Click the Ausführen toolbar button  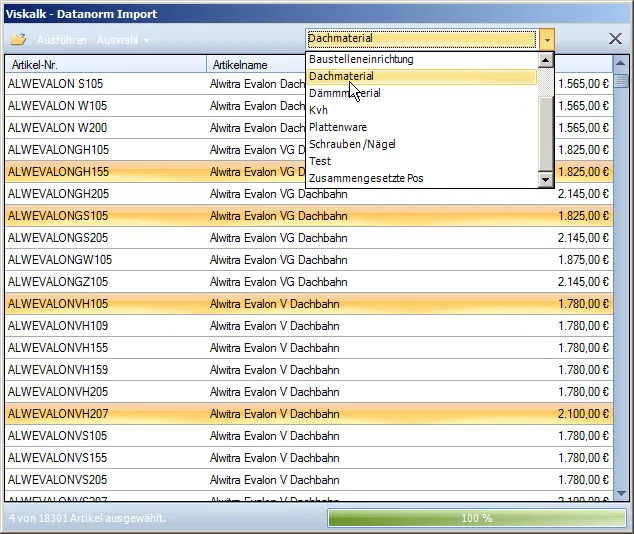(x=62, y=40)
